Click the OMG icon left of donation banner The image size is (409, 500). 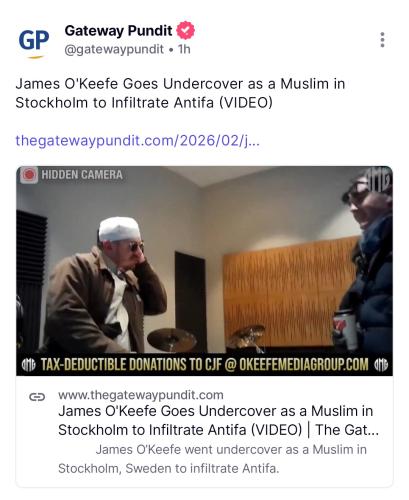tap(29, 365)
